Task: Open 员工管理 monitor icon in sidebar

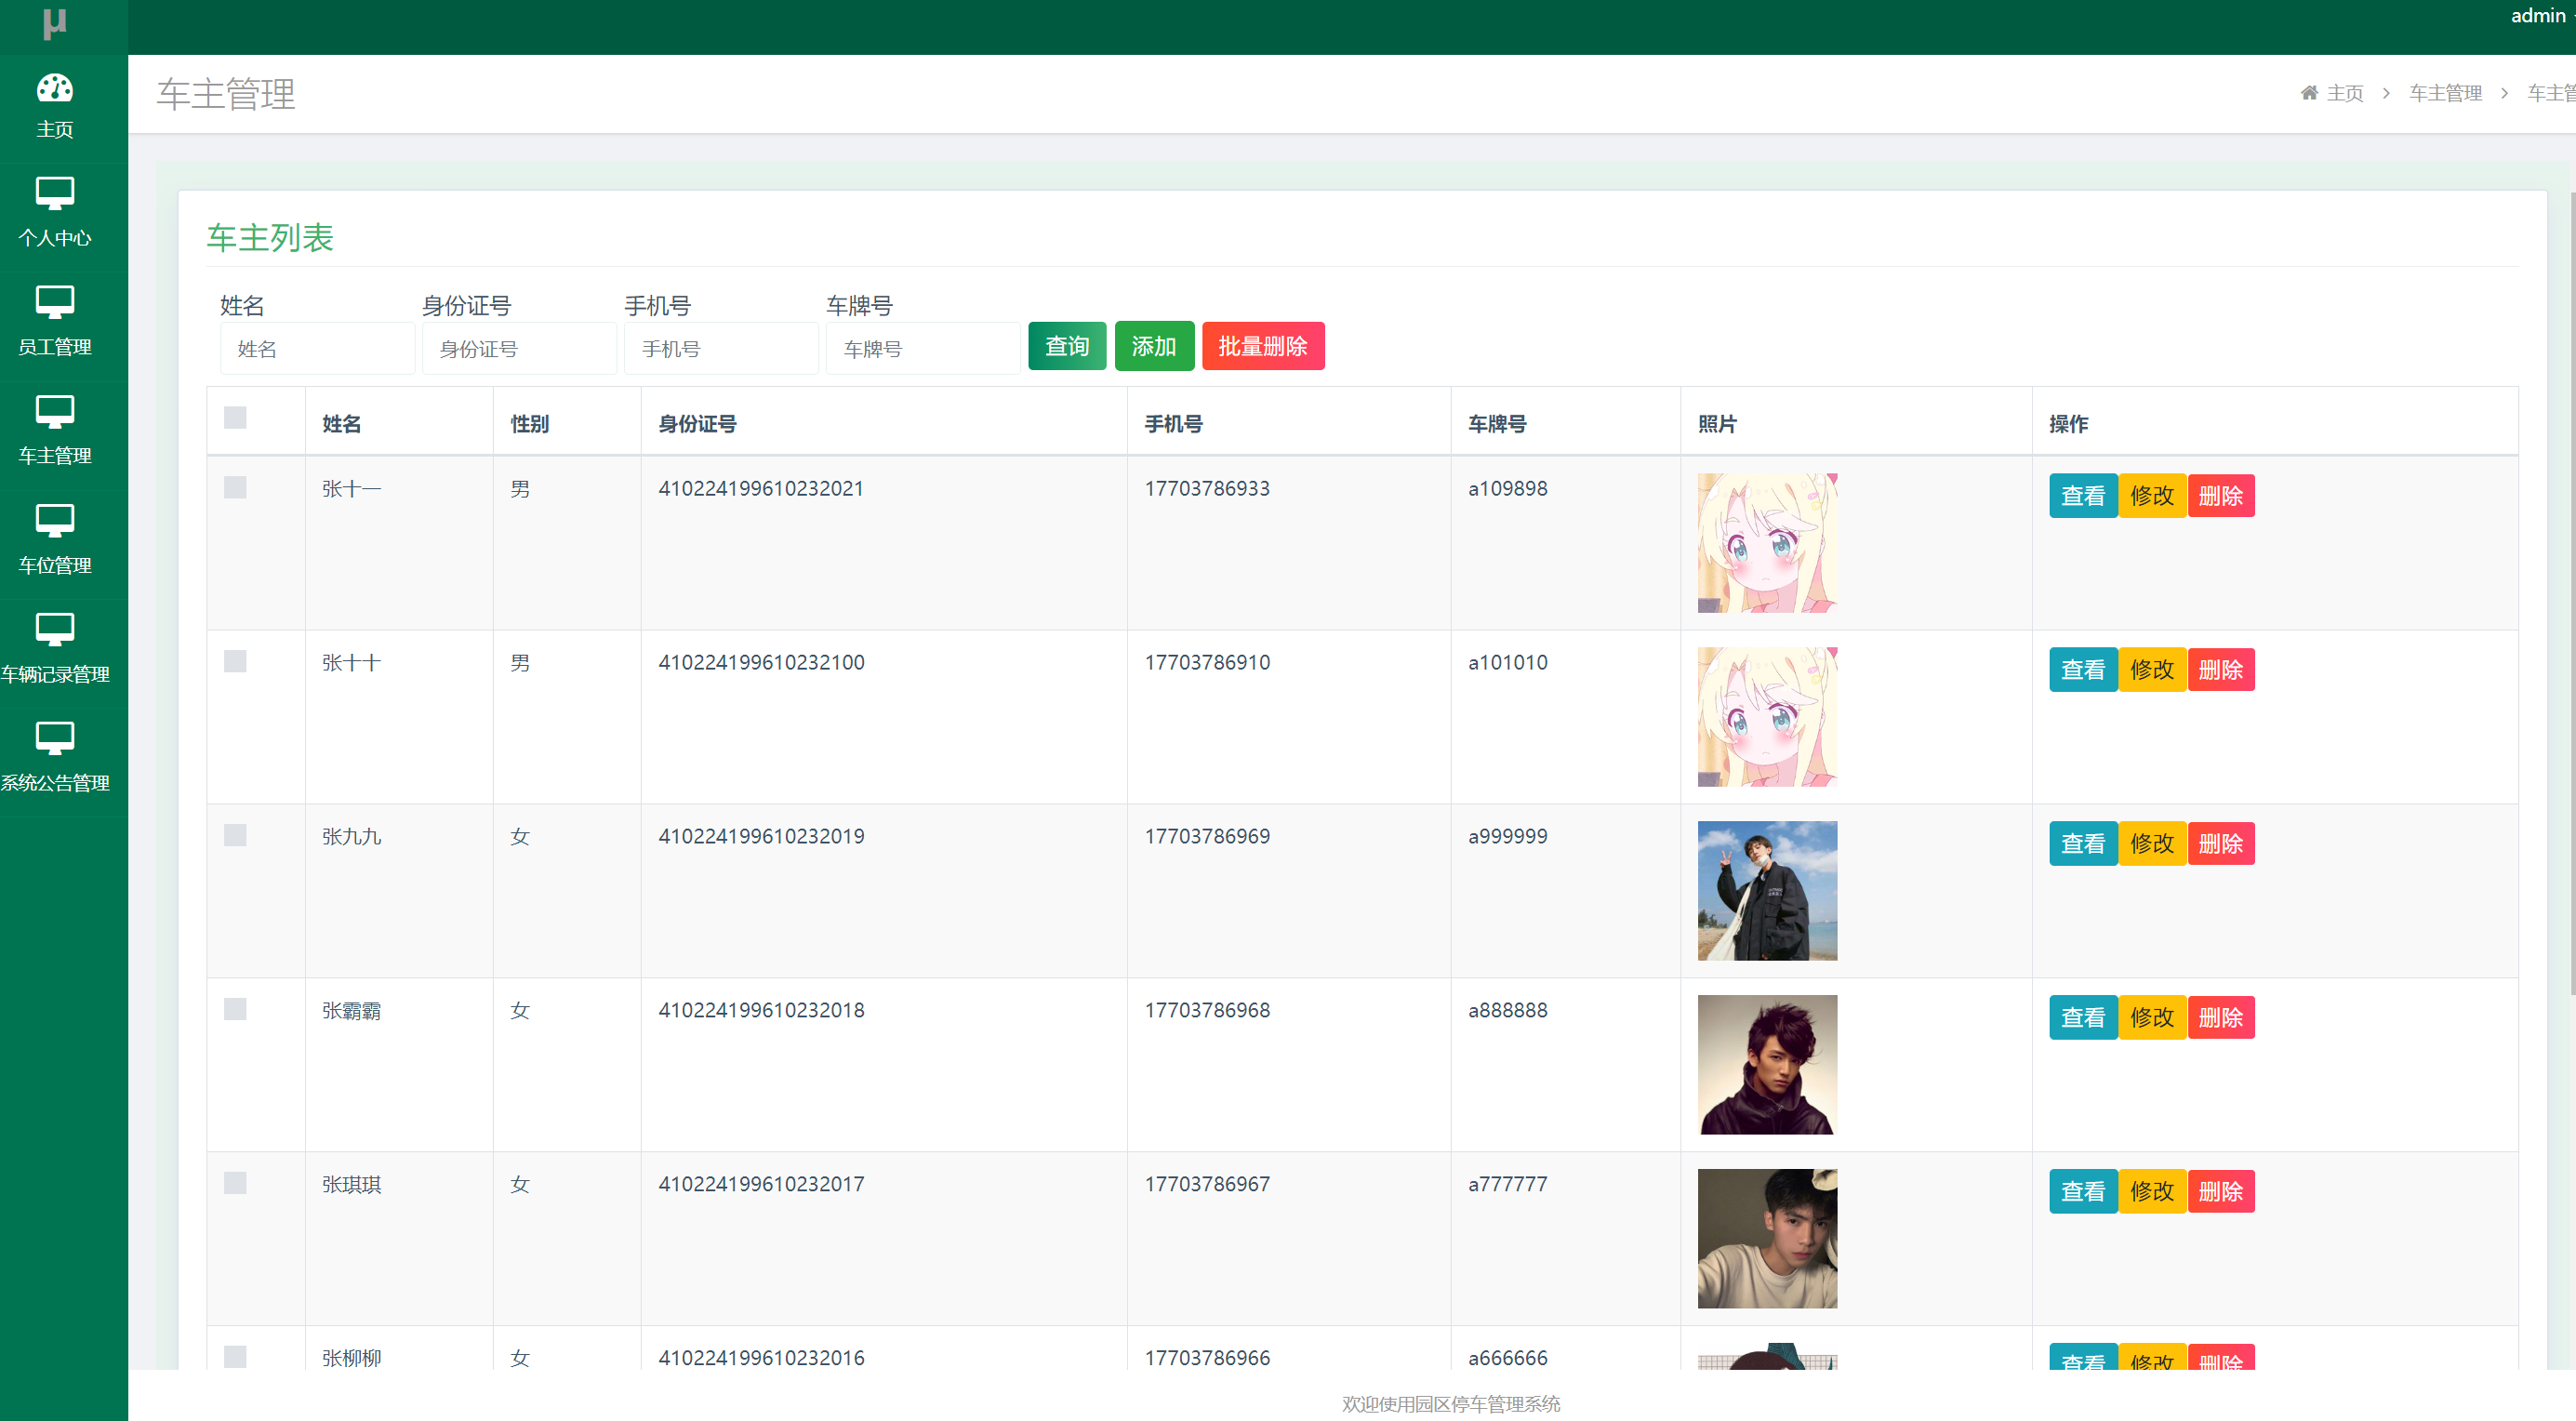Action: [x=55, y=302]
